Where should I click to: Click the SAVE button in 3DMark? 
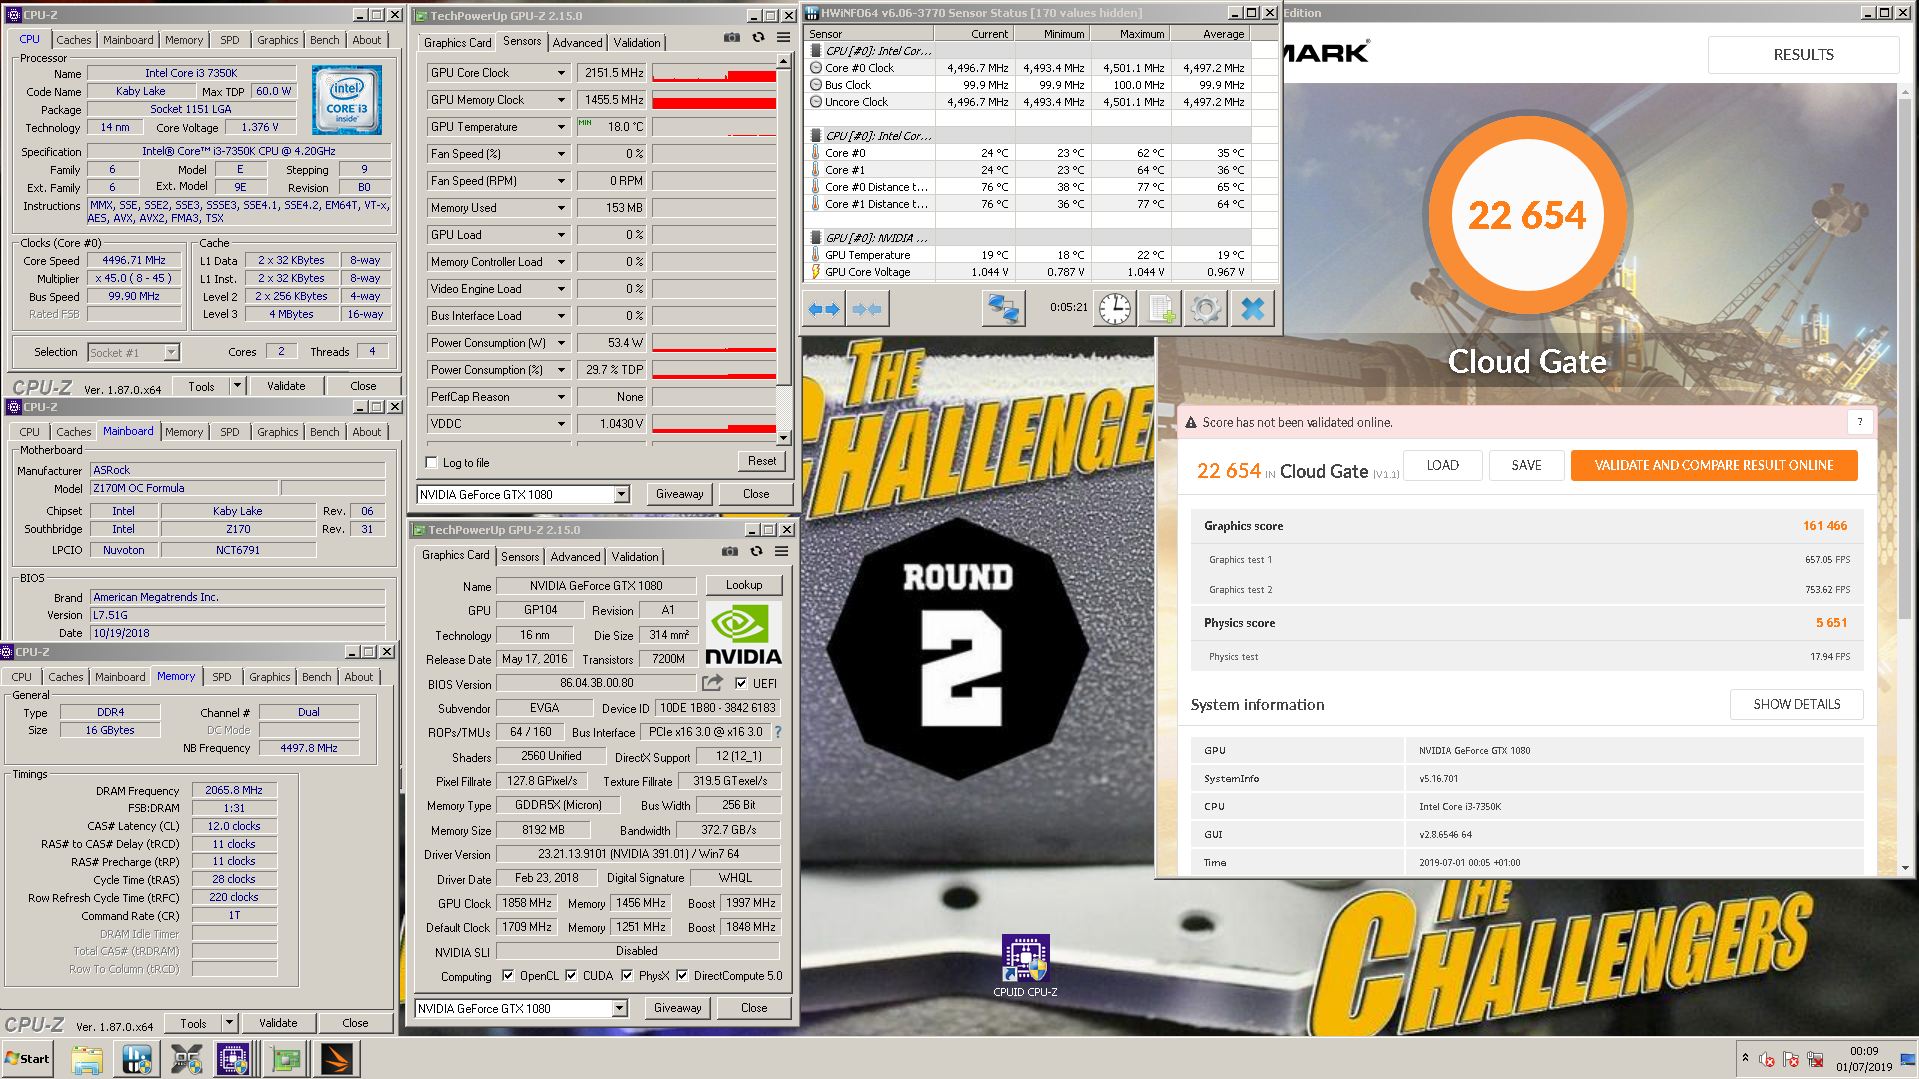click(1526, 465)
